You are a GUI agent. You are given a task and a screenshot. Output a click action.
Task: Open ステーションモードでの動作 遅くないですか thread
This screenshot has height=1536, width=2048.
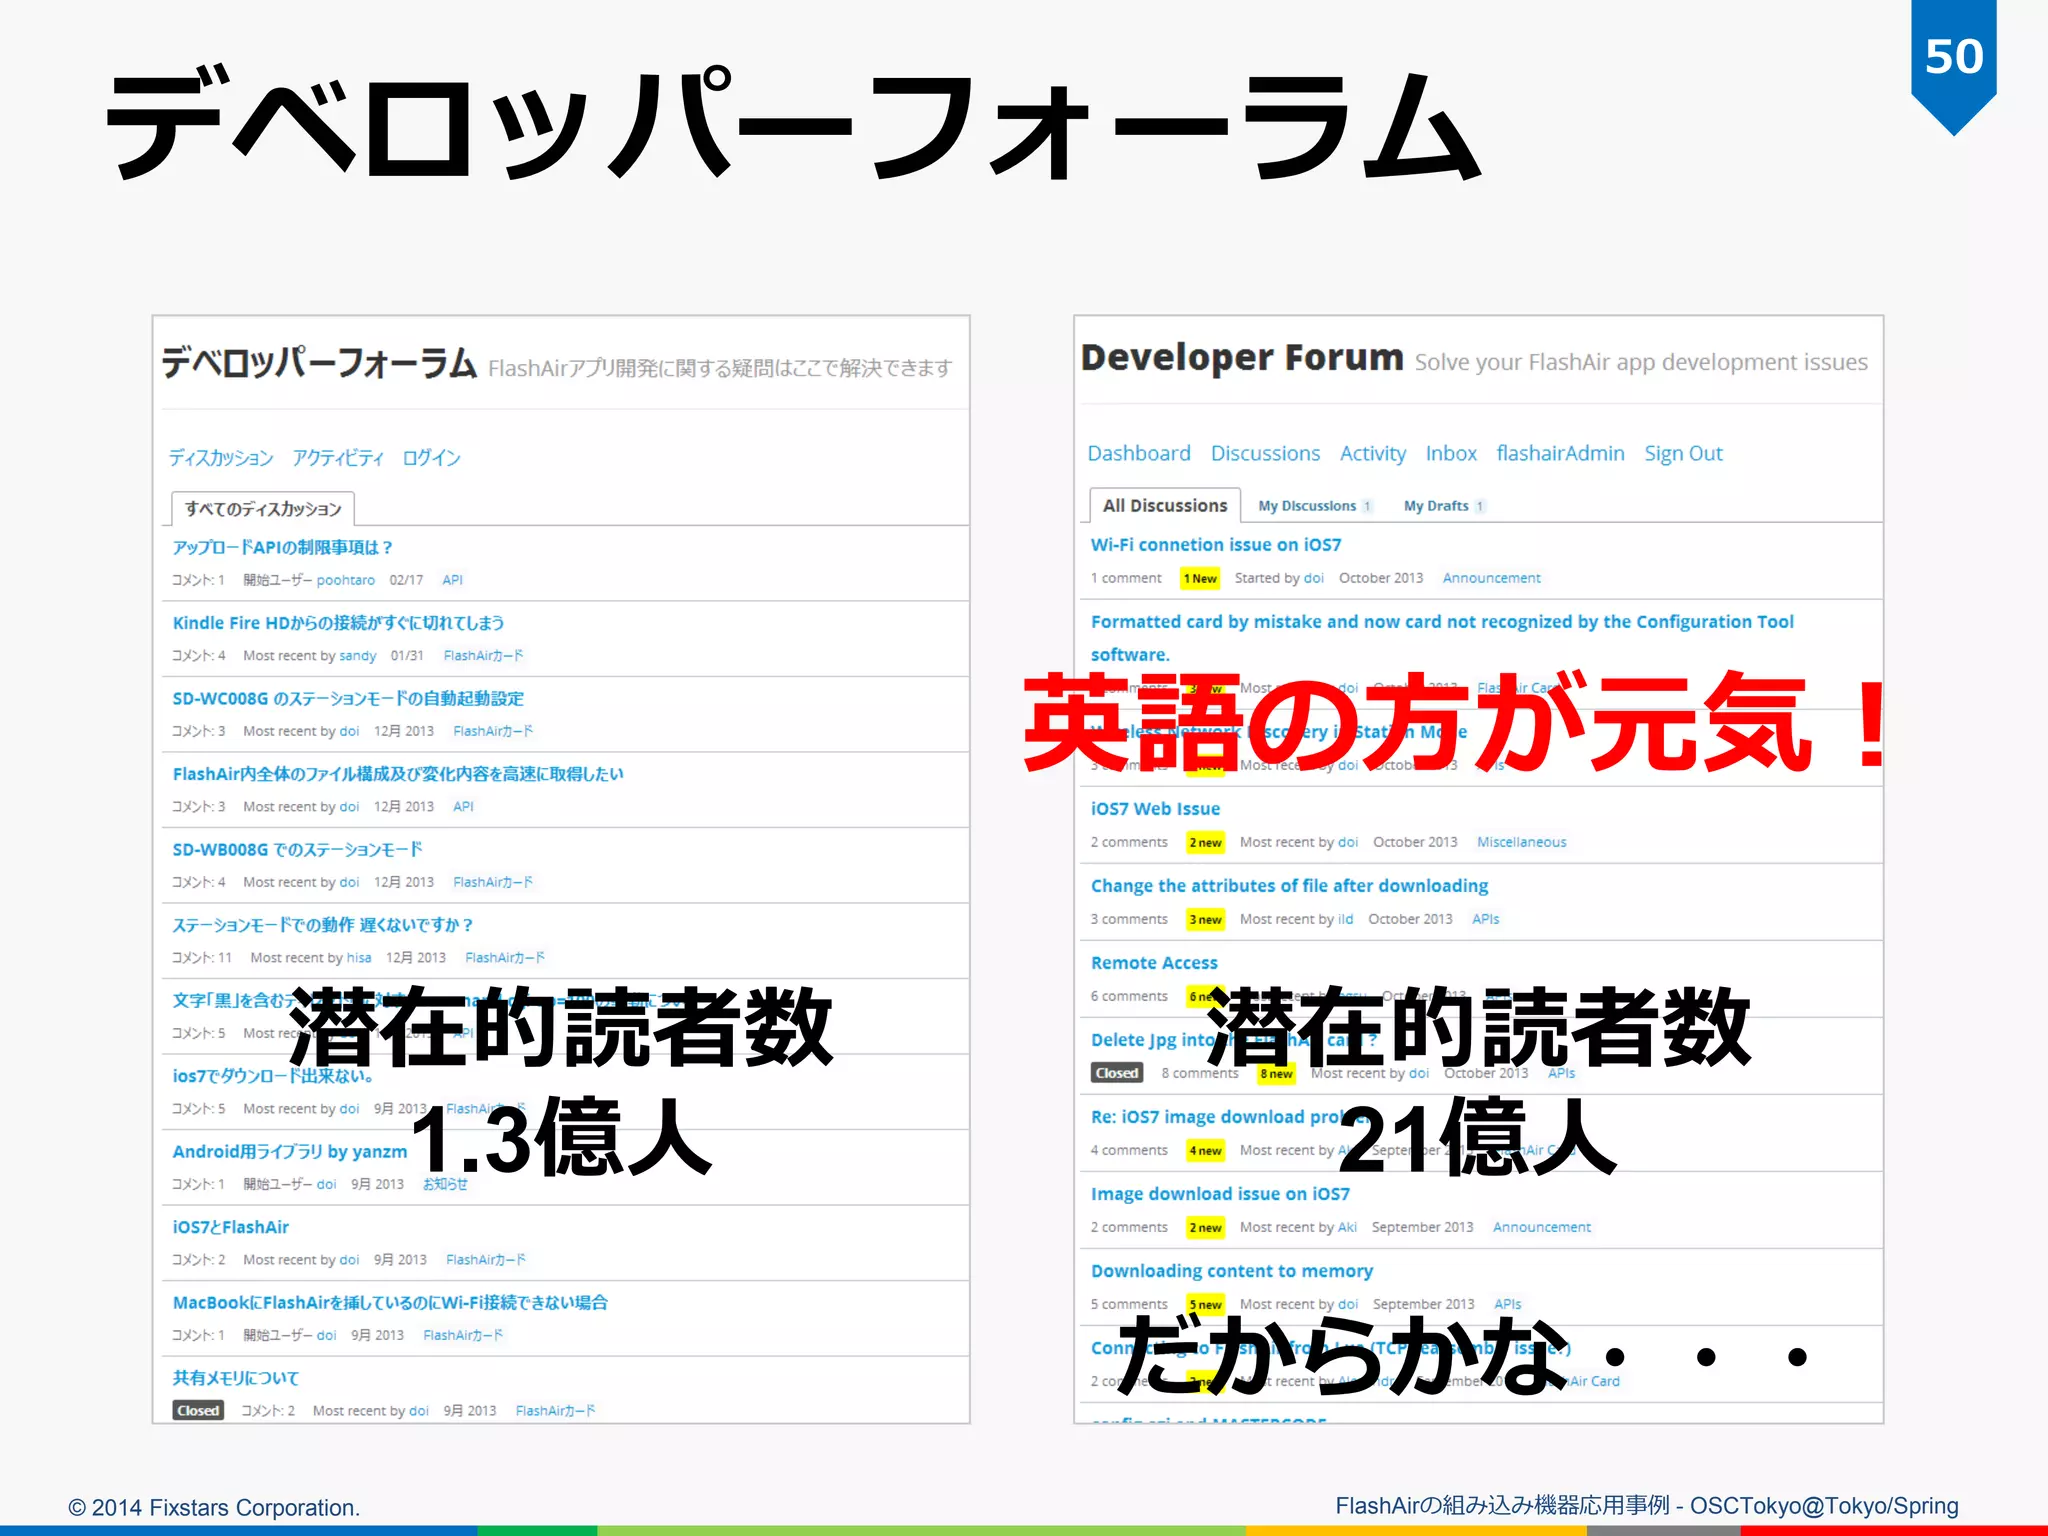coord(323,925)
